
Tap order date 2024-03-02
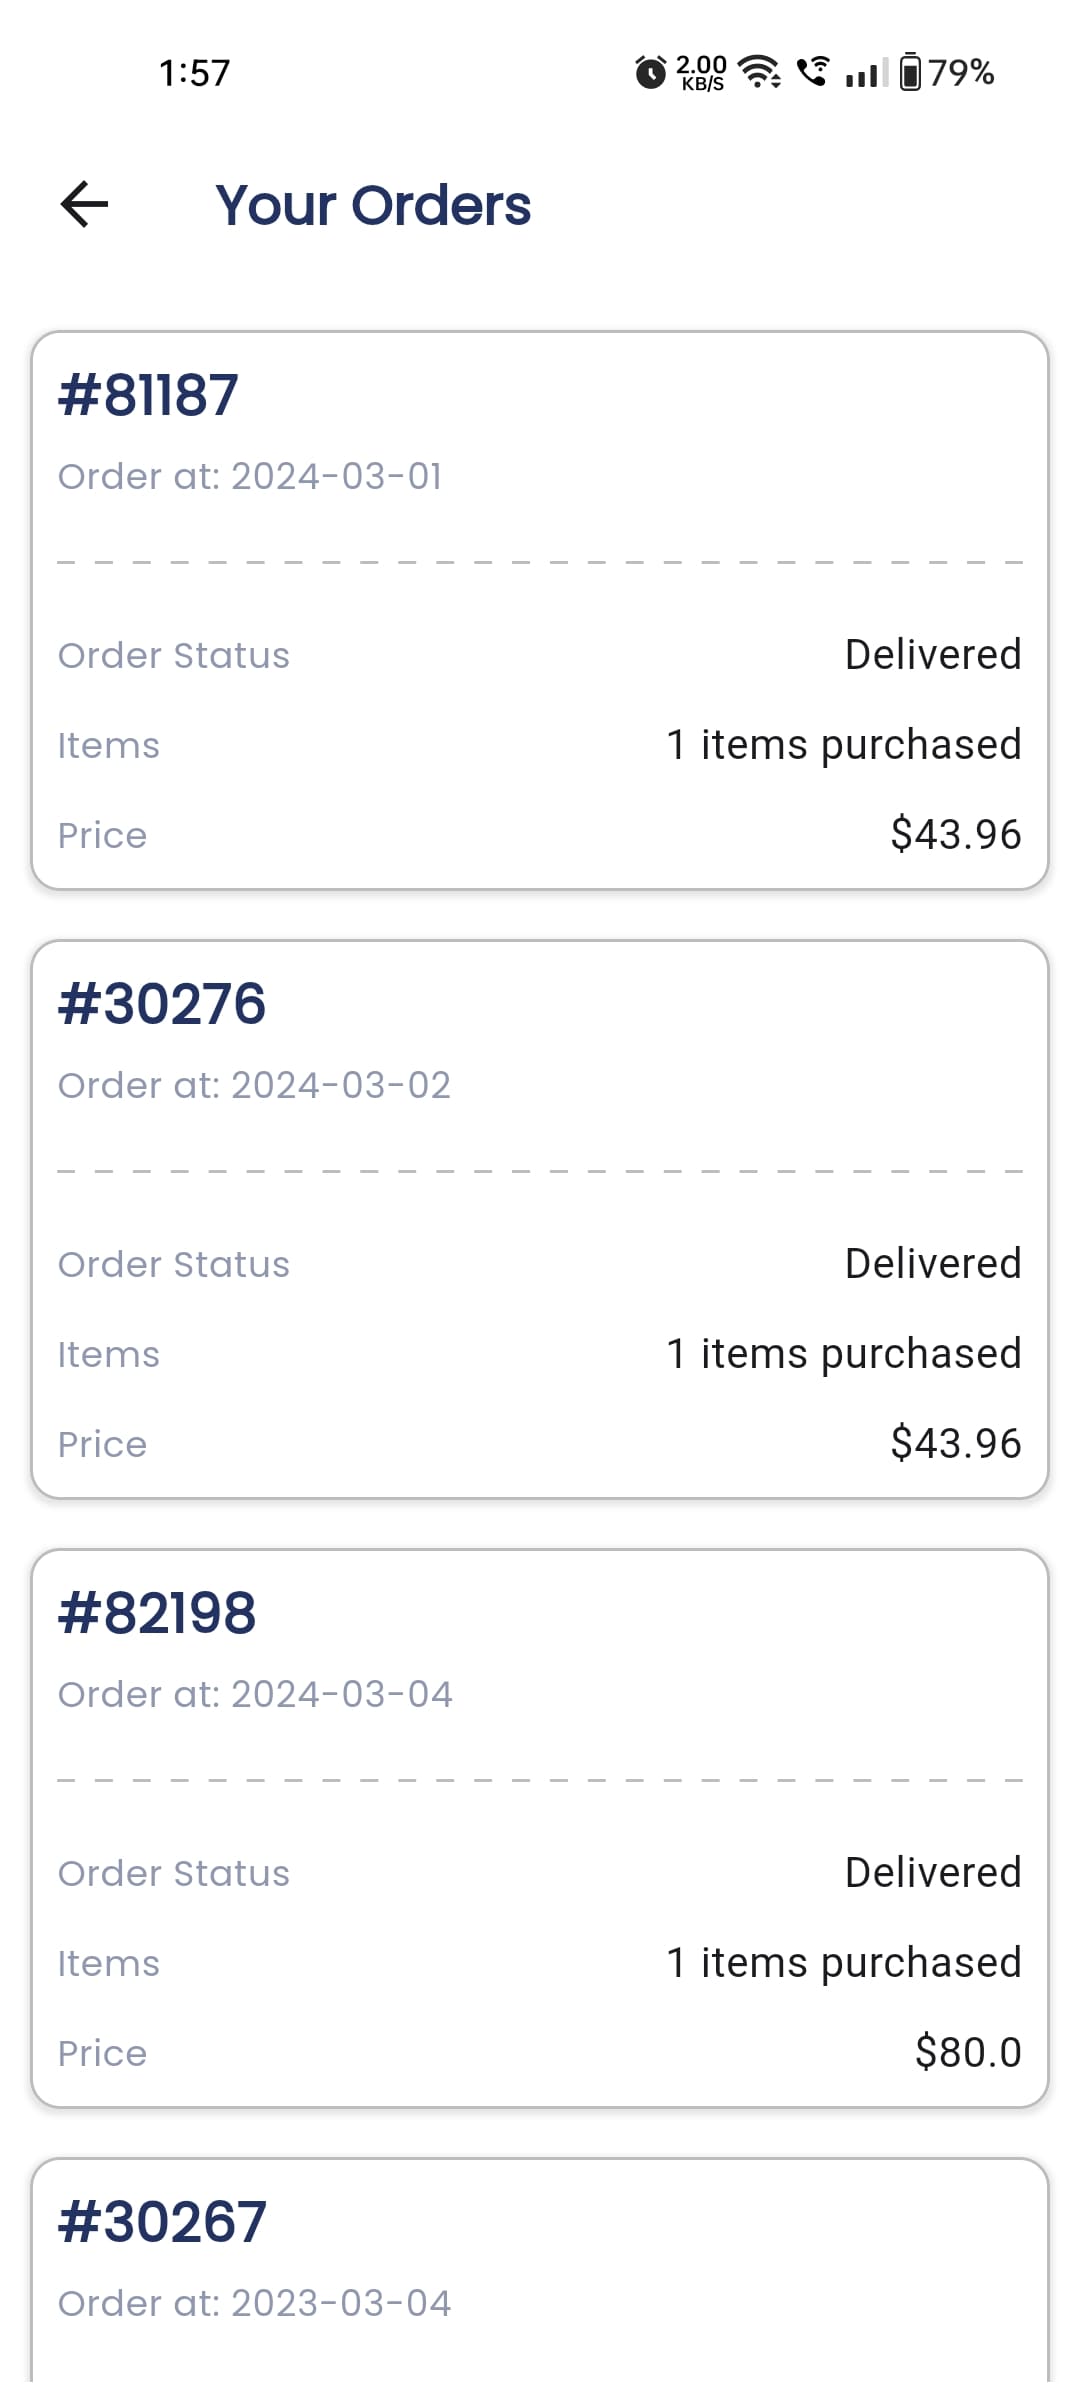click(x=254, y=1085)
